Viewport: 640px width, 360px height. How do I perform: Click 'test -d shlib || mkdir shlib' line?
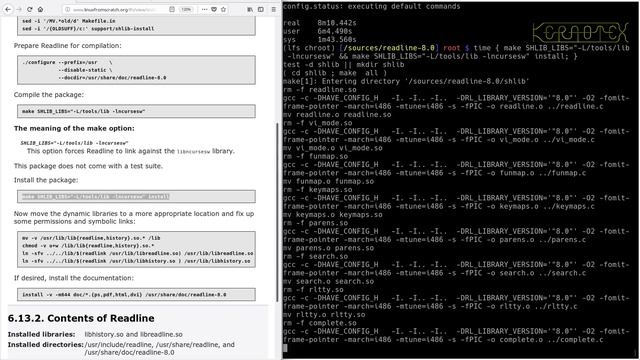click(344, 64)
